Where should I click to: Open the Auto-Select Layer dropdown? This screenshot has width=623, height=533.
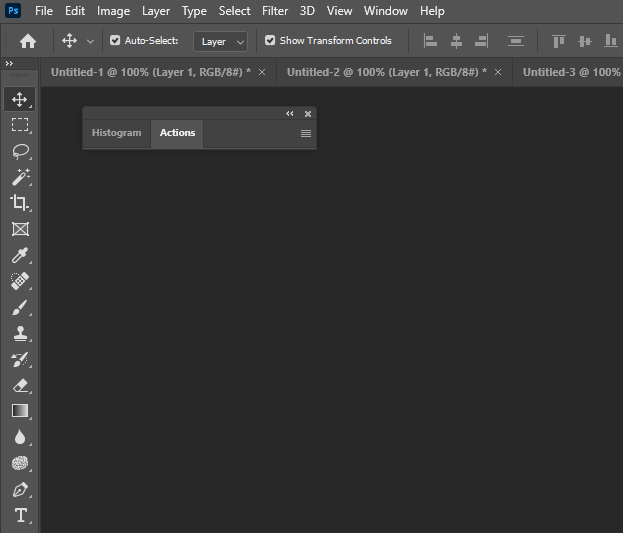click(221, 41)
